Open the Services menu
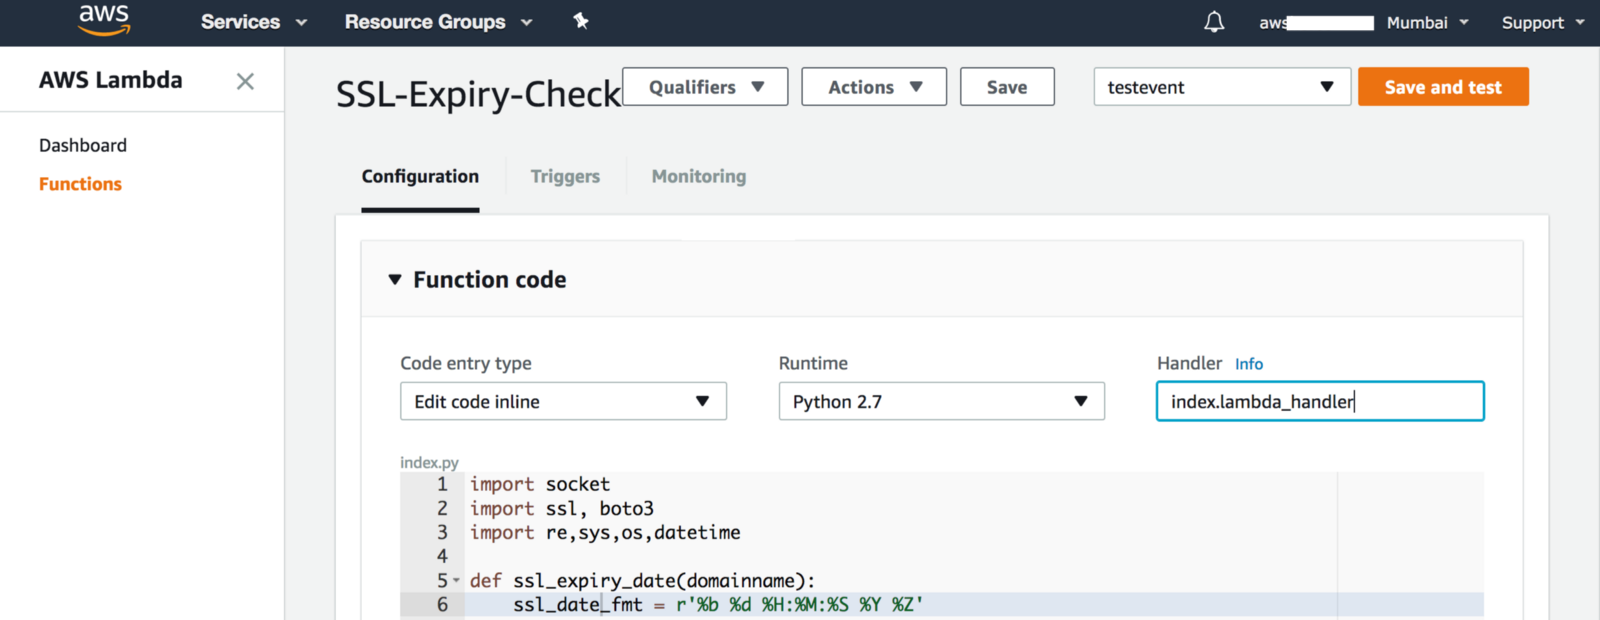Viewport: 1600px width, 620px height. click(x=254, y=22)
